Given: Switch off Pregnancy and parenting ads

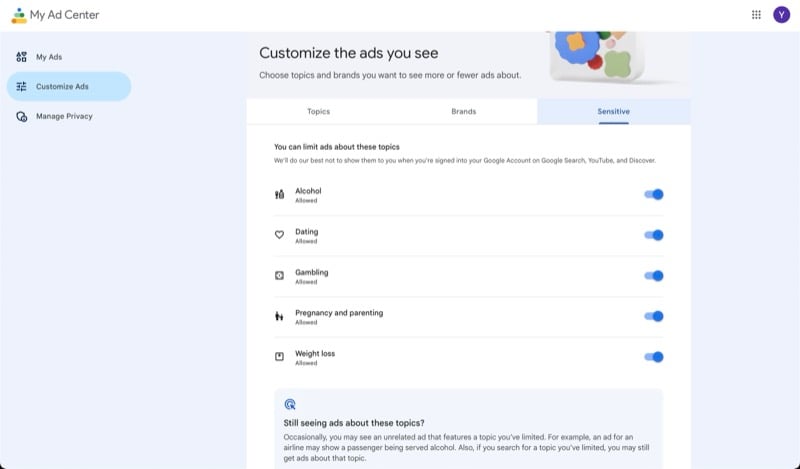Looking at the screenshot, I should tap(654, 316).
